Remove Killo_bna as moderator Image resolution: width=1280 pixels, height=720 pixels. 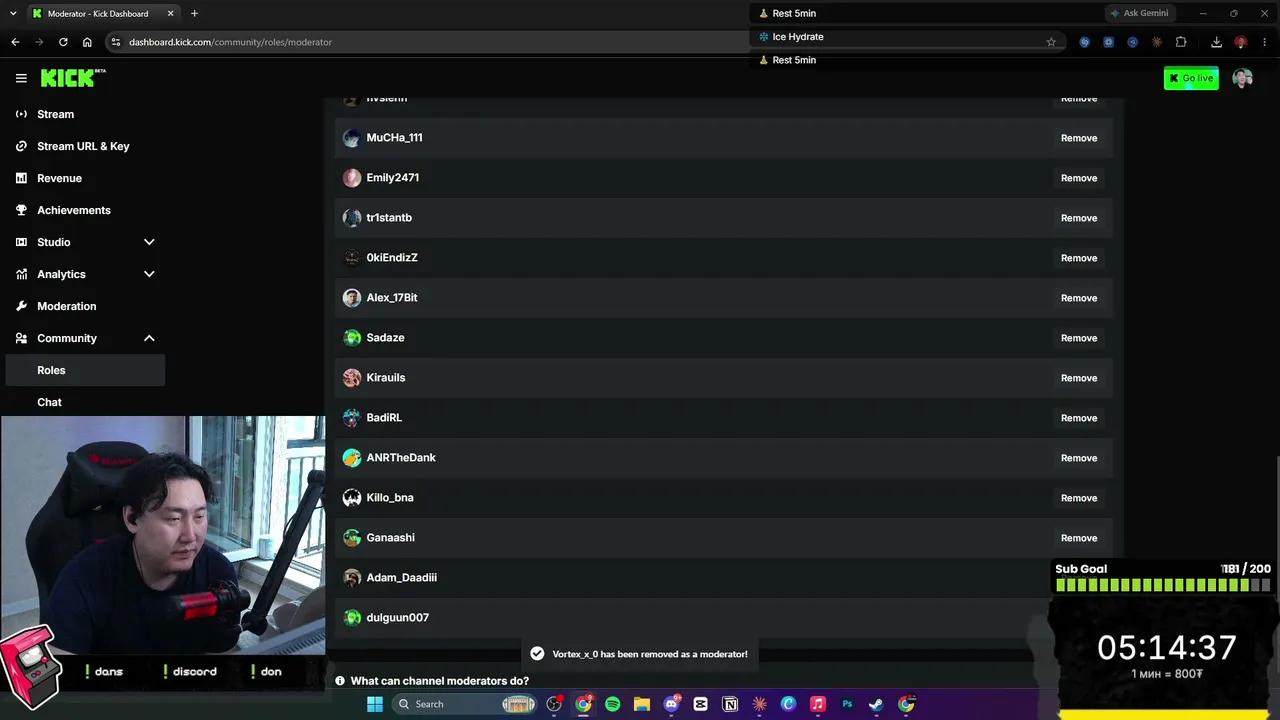1079,498
